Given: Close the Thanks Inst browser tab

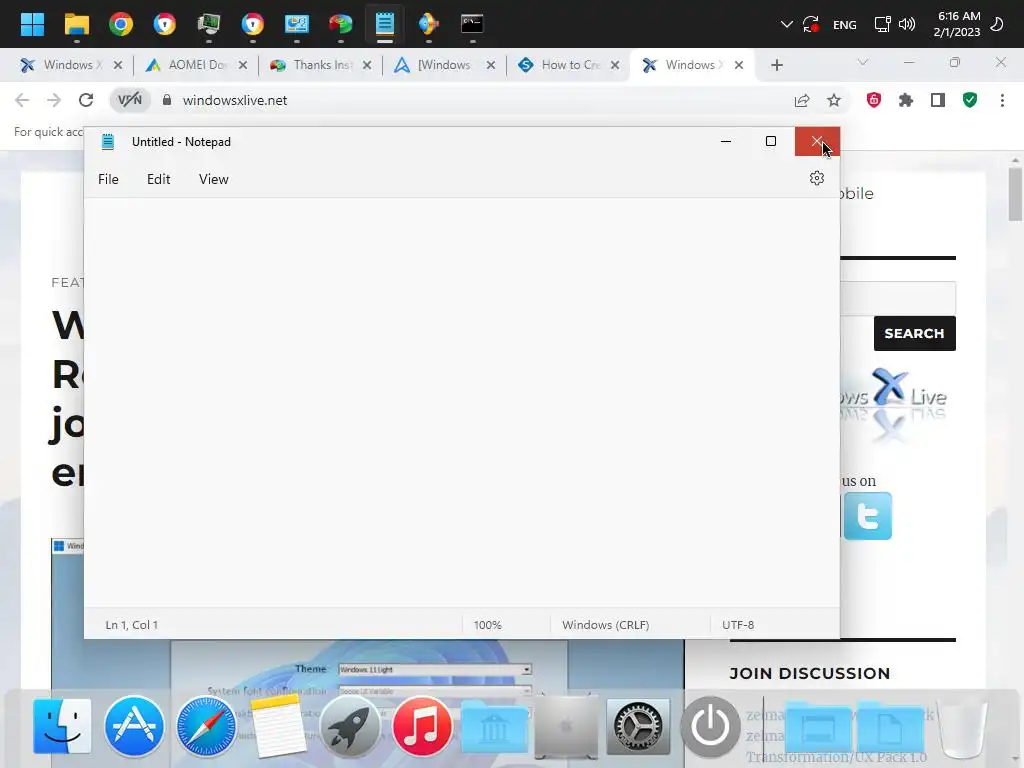Looking at the screenshot, I should (x=366, y=65).
